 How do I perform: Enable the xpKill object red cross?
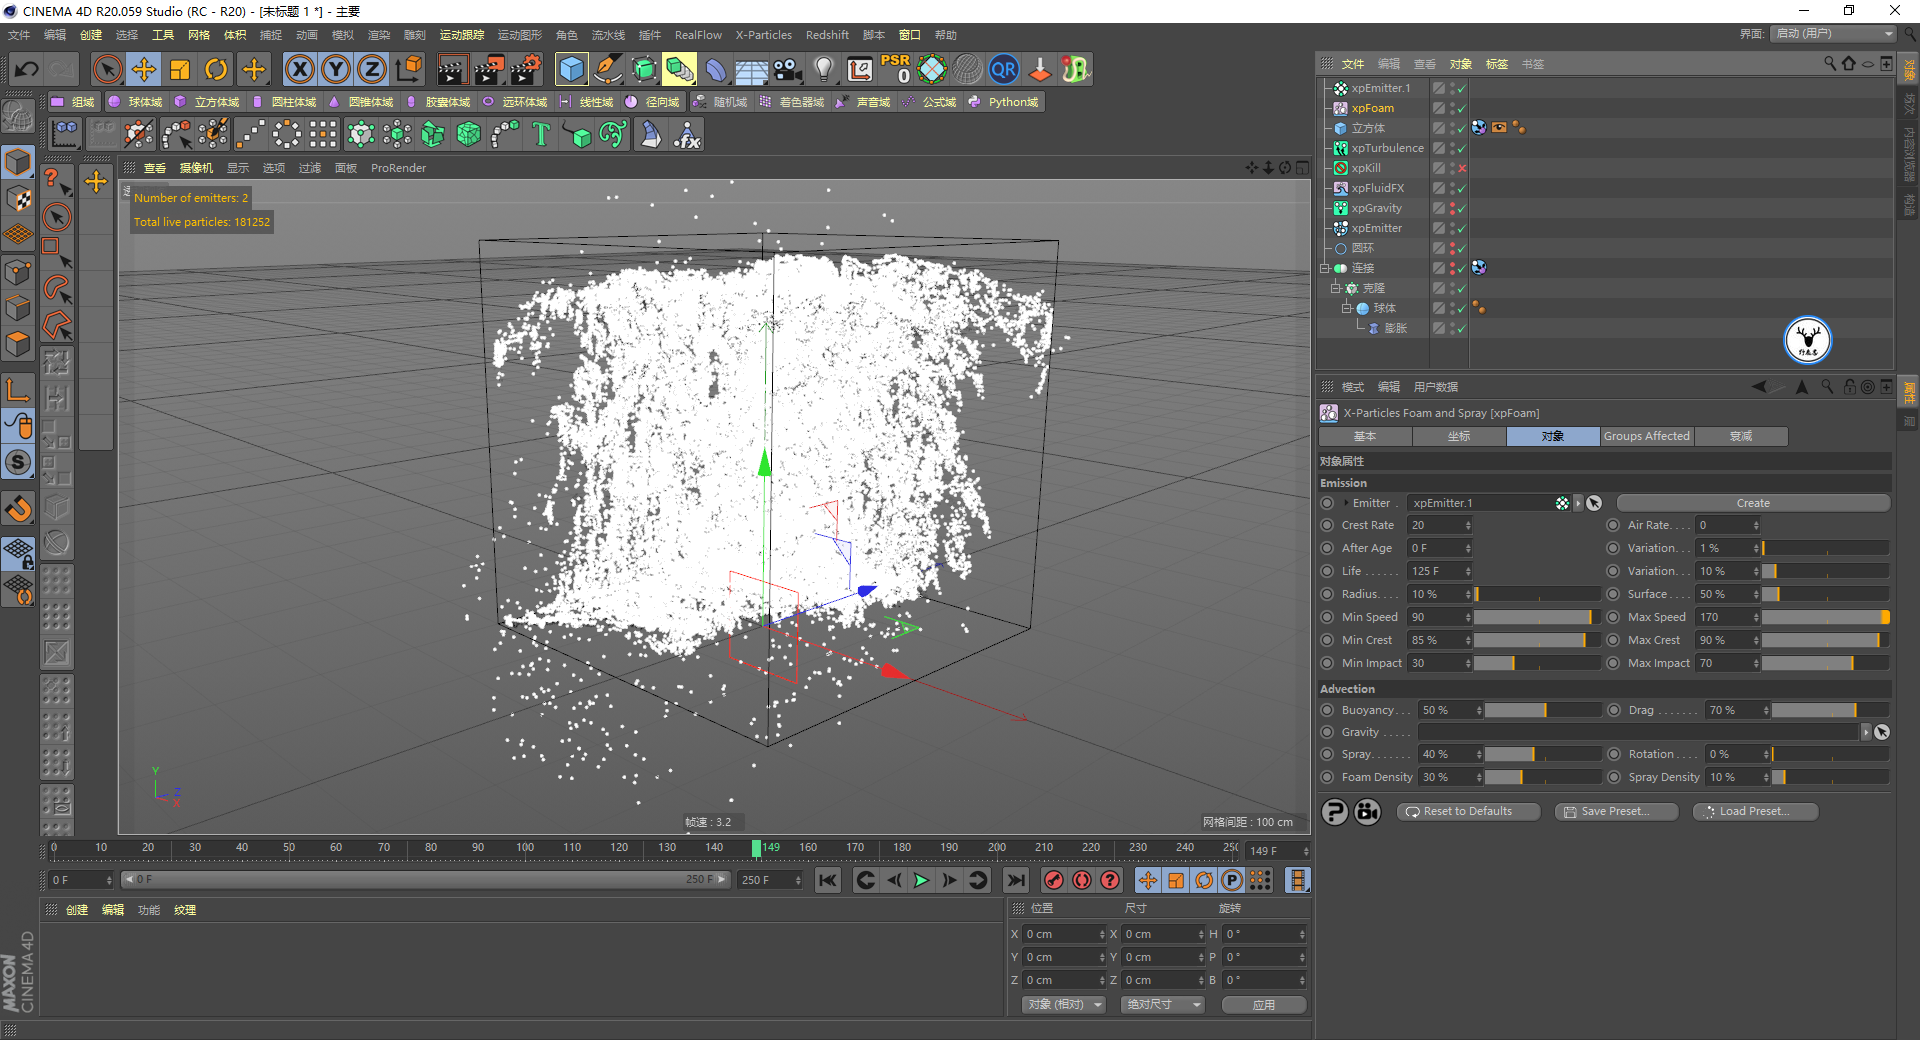1461,168
